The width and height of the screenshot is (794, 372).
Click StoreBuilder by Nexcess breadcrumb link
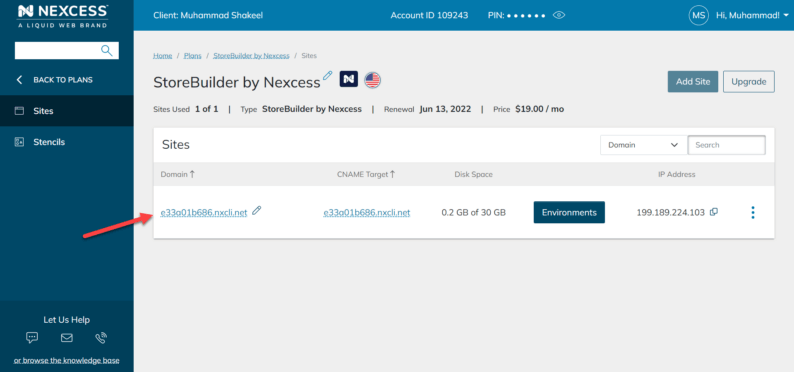[x=251, y=56]
